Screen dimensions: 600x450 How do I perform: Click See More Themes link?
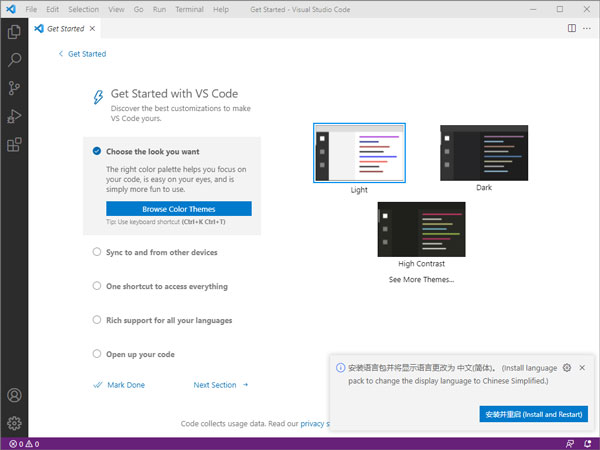tap(421, 279)
